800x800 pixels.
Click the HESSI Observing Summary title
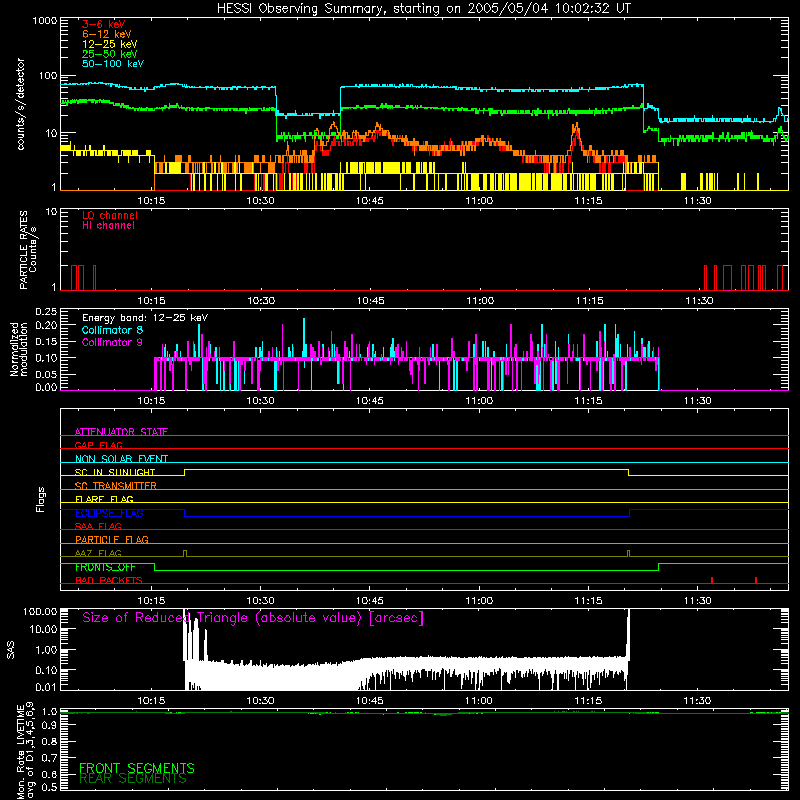tap(424, 9)
